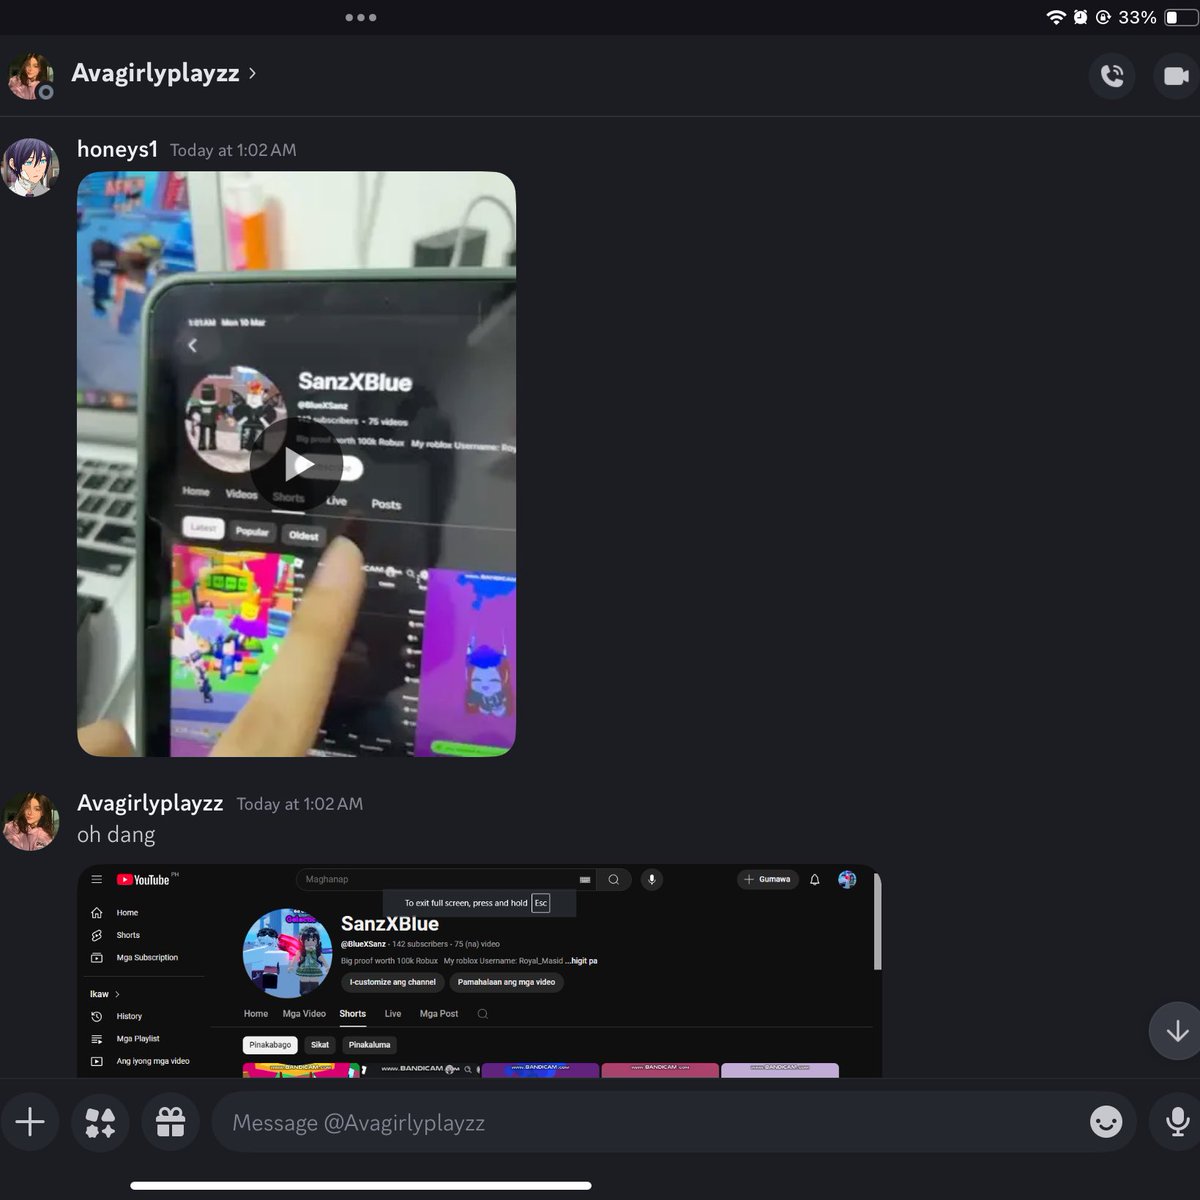Open the YouTube screenshot image attachment
Screen dimensions: 1200x1200
click(480, 971)
